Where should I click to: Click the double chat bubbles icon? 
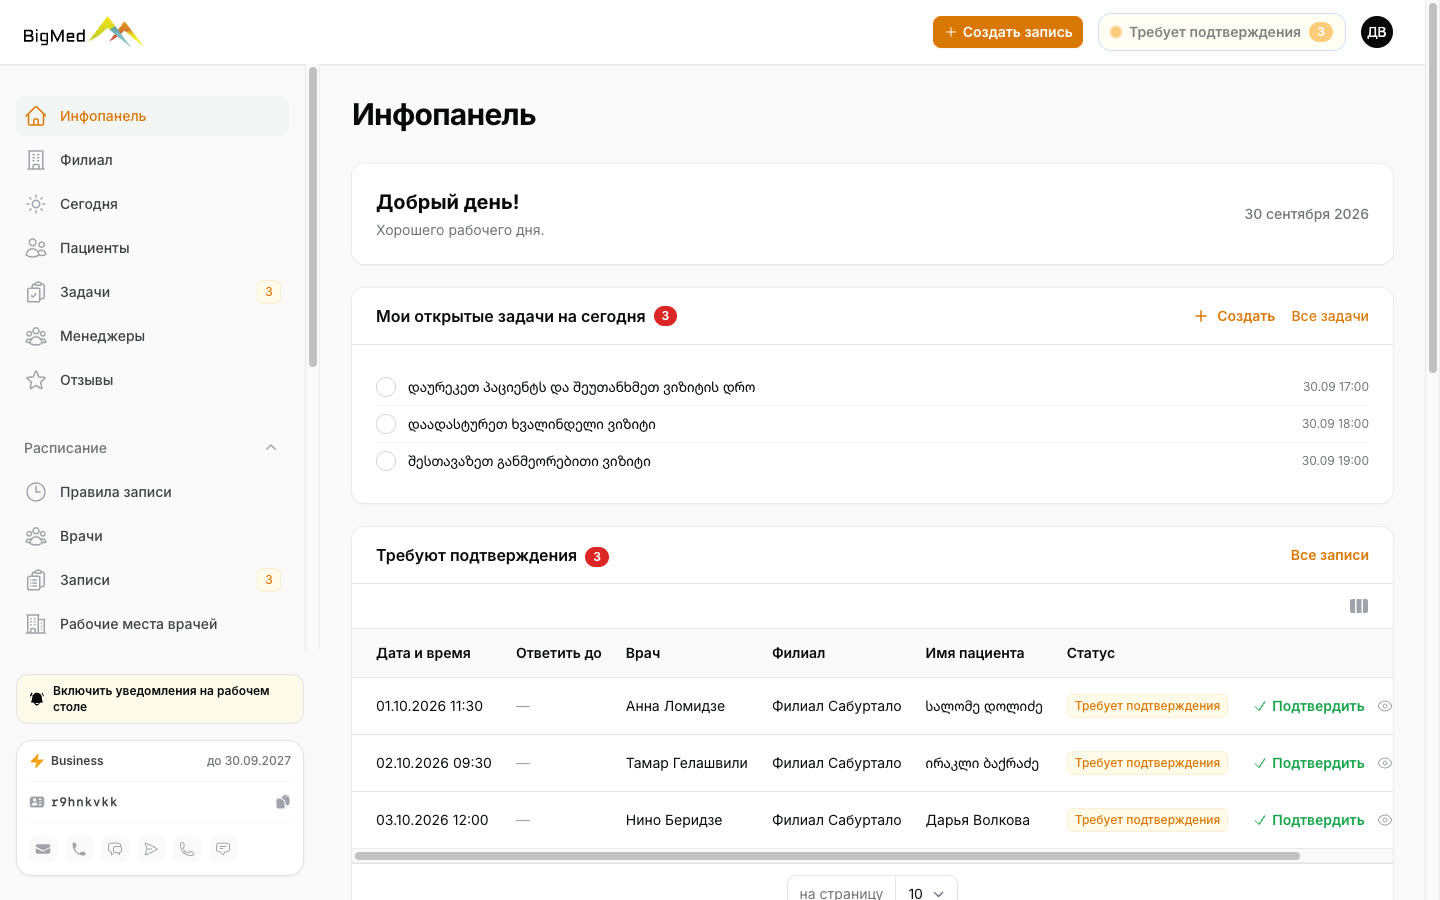115,849
